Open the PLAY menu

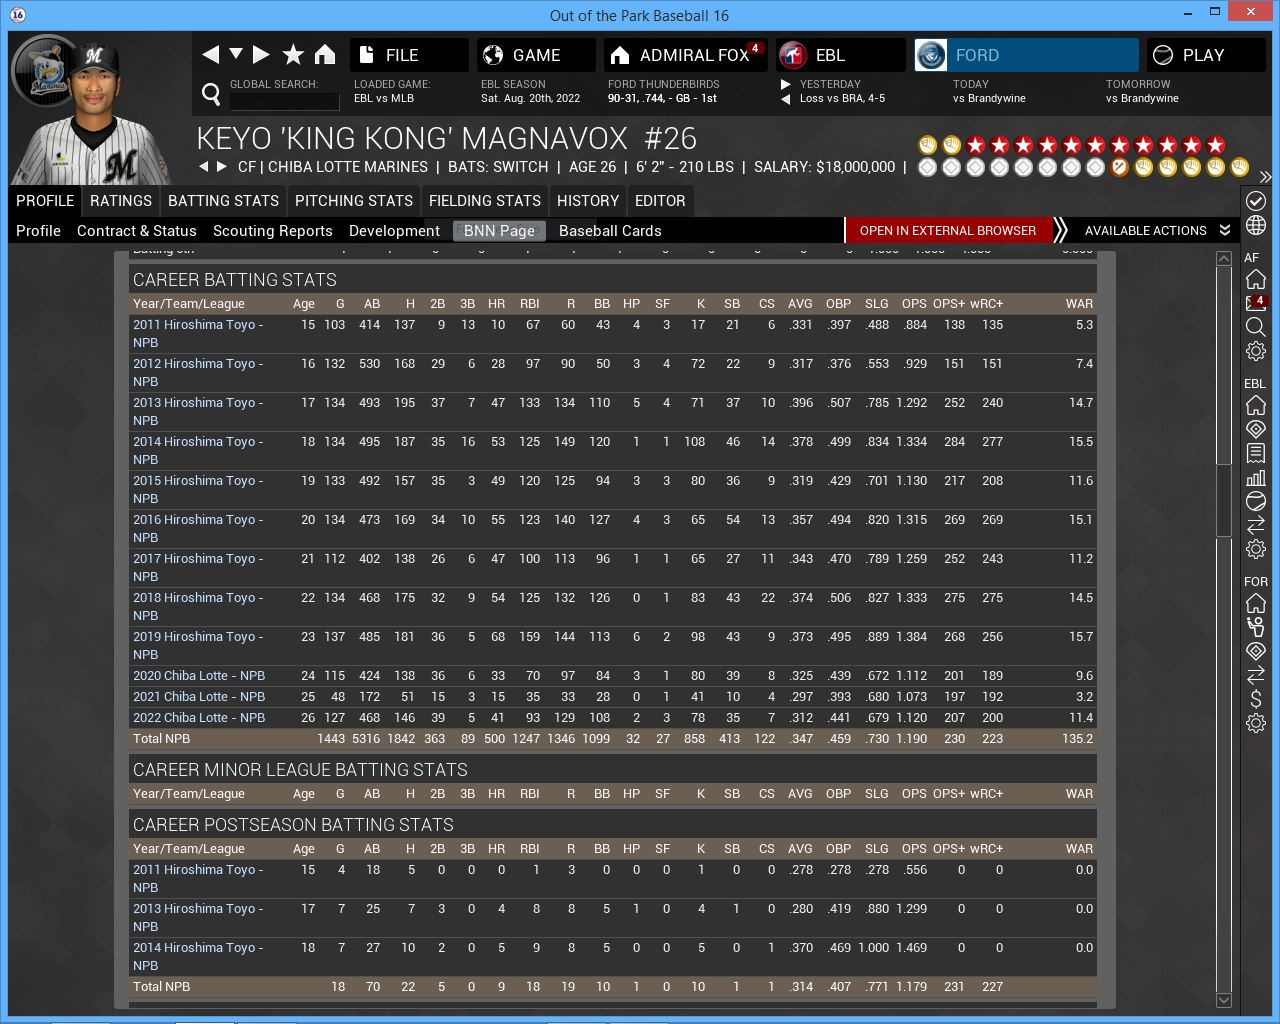tap(1206, 55)
